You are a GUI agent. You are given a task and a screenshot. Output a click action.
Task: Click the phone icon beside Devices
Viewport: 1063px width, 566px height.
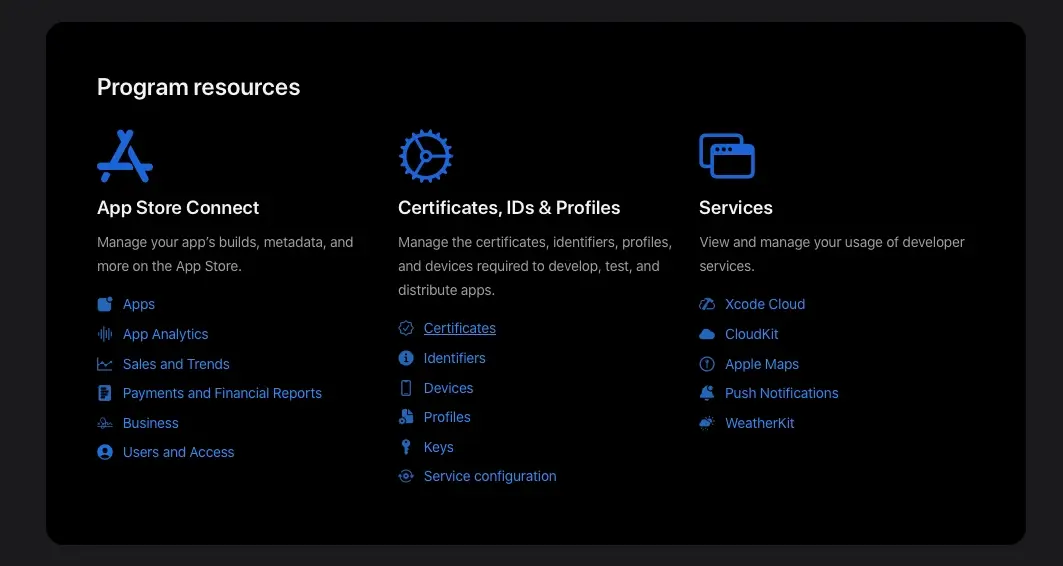click(x=405, y=388)
